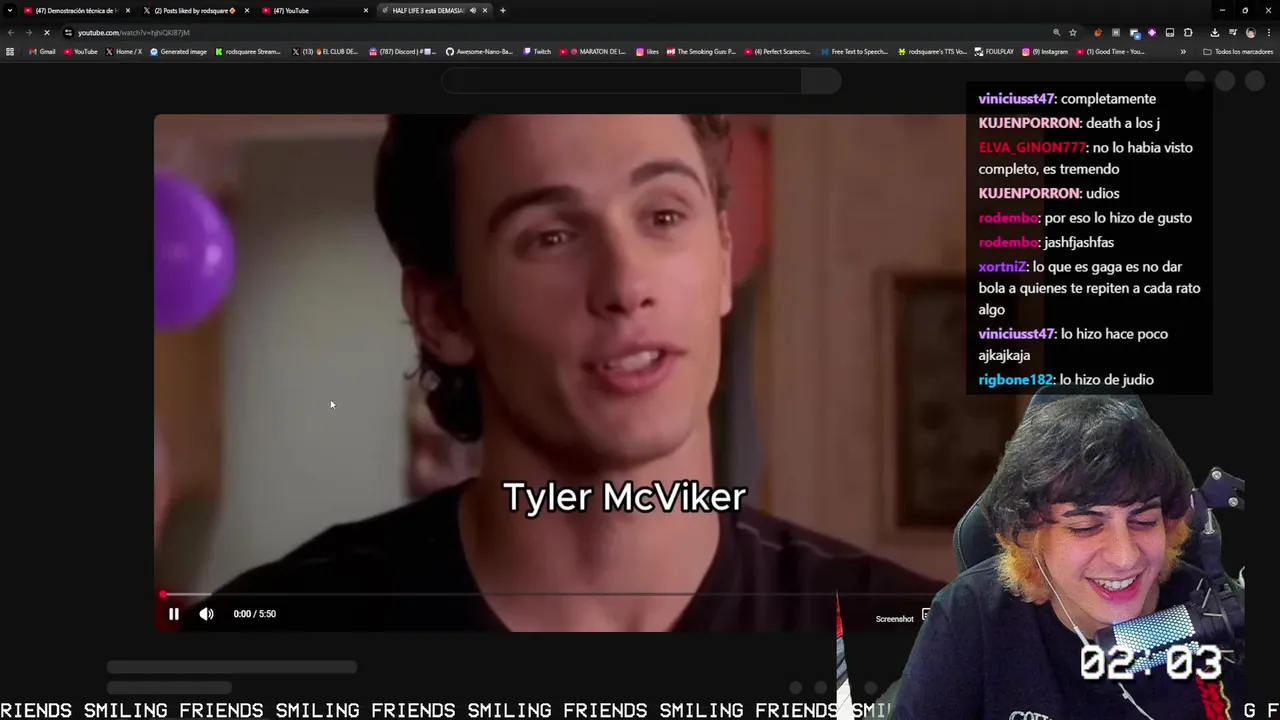Open the MARATON DE L bookmark
The image size is (1280, 720).
(x=593, y=51)
